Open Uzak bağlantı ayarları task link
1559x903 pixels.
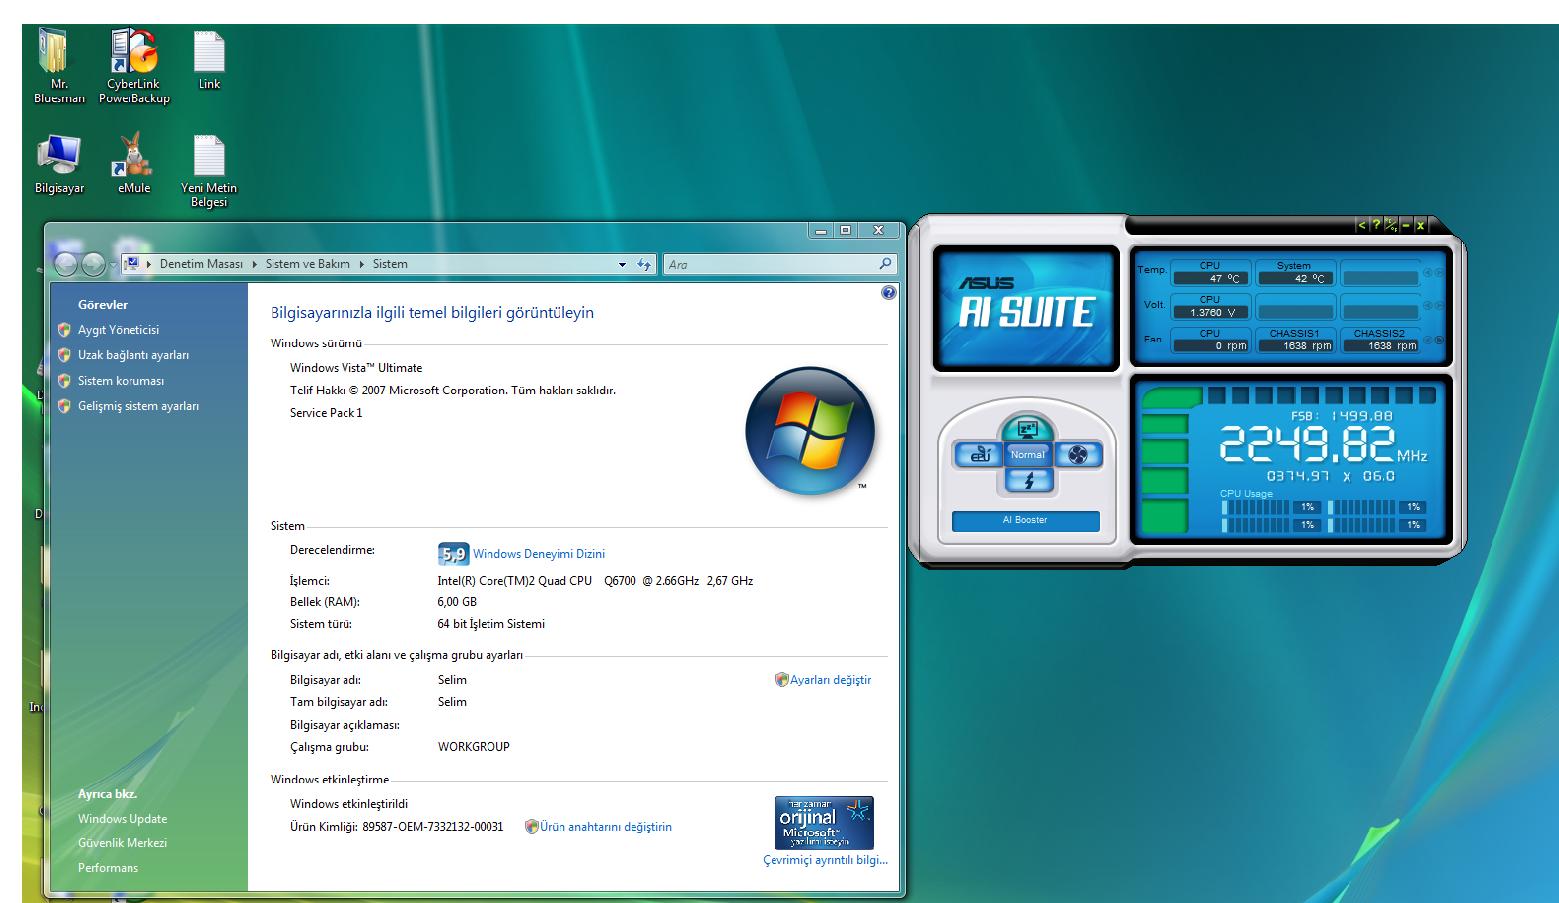133,355
